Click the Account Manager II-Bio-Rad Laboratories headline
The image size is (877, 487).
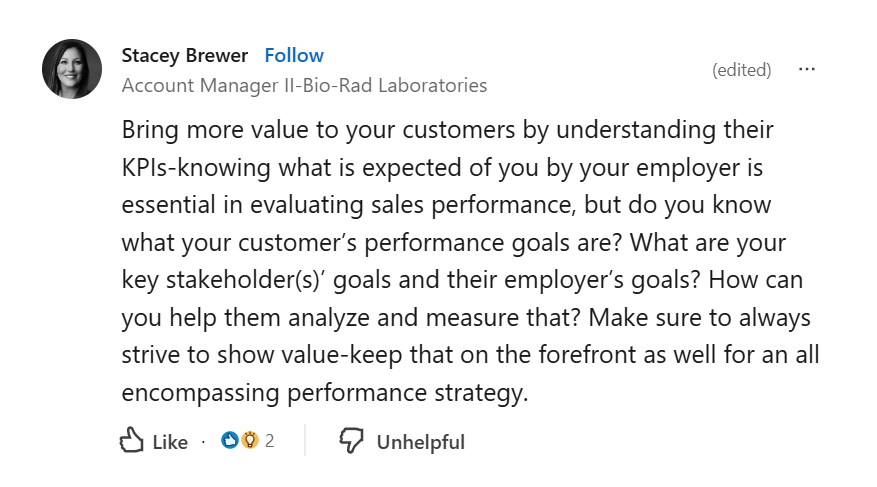pyautogui.click(x=304, y=86)
